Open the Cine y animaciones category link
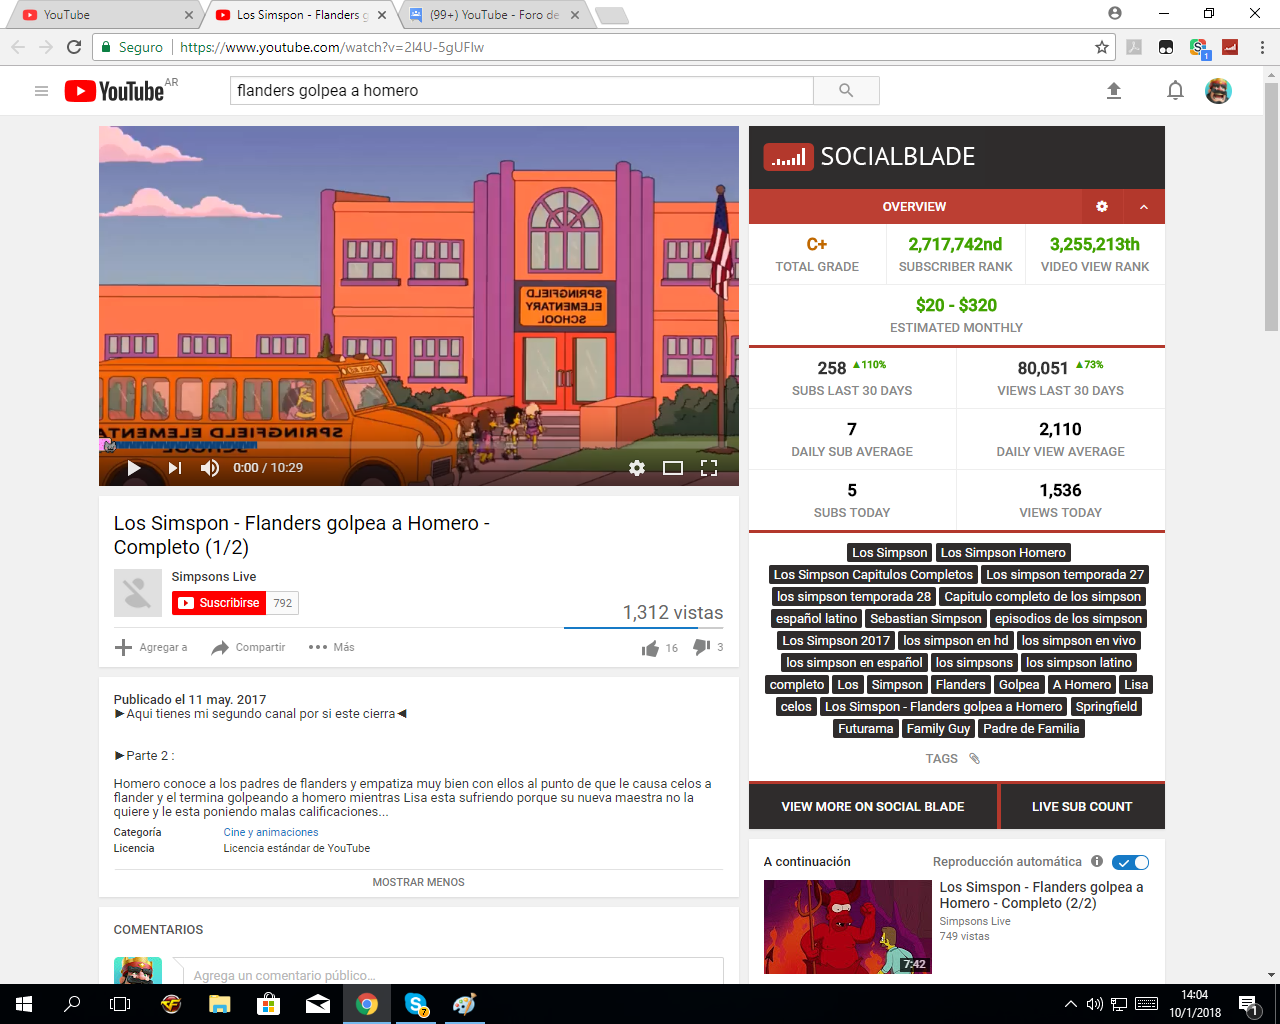 271,833
